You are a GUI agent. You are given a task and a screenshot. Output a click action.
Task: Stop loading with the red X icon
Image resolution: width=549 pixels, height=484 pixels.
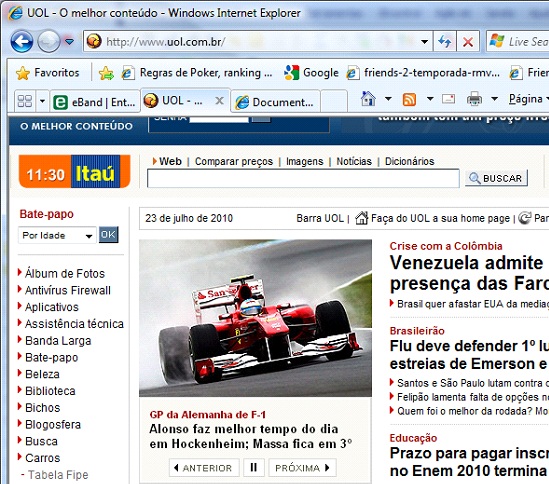coord(468,42)
